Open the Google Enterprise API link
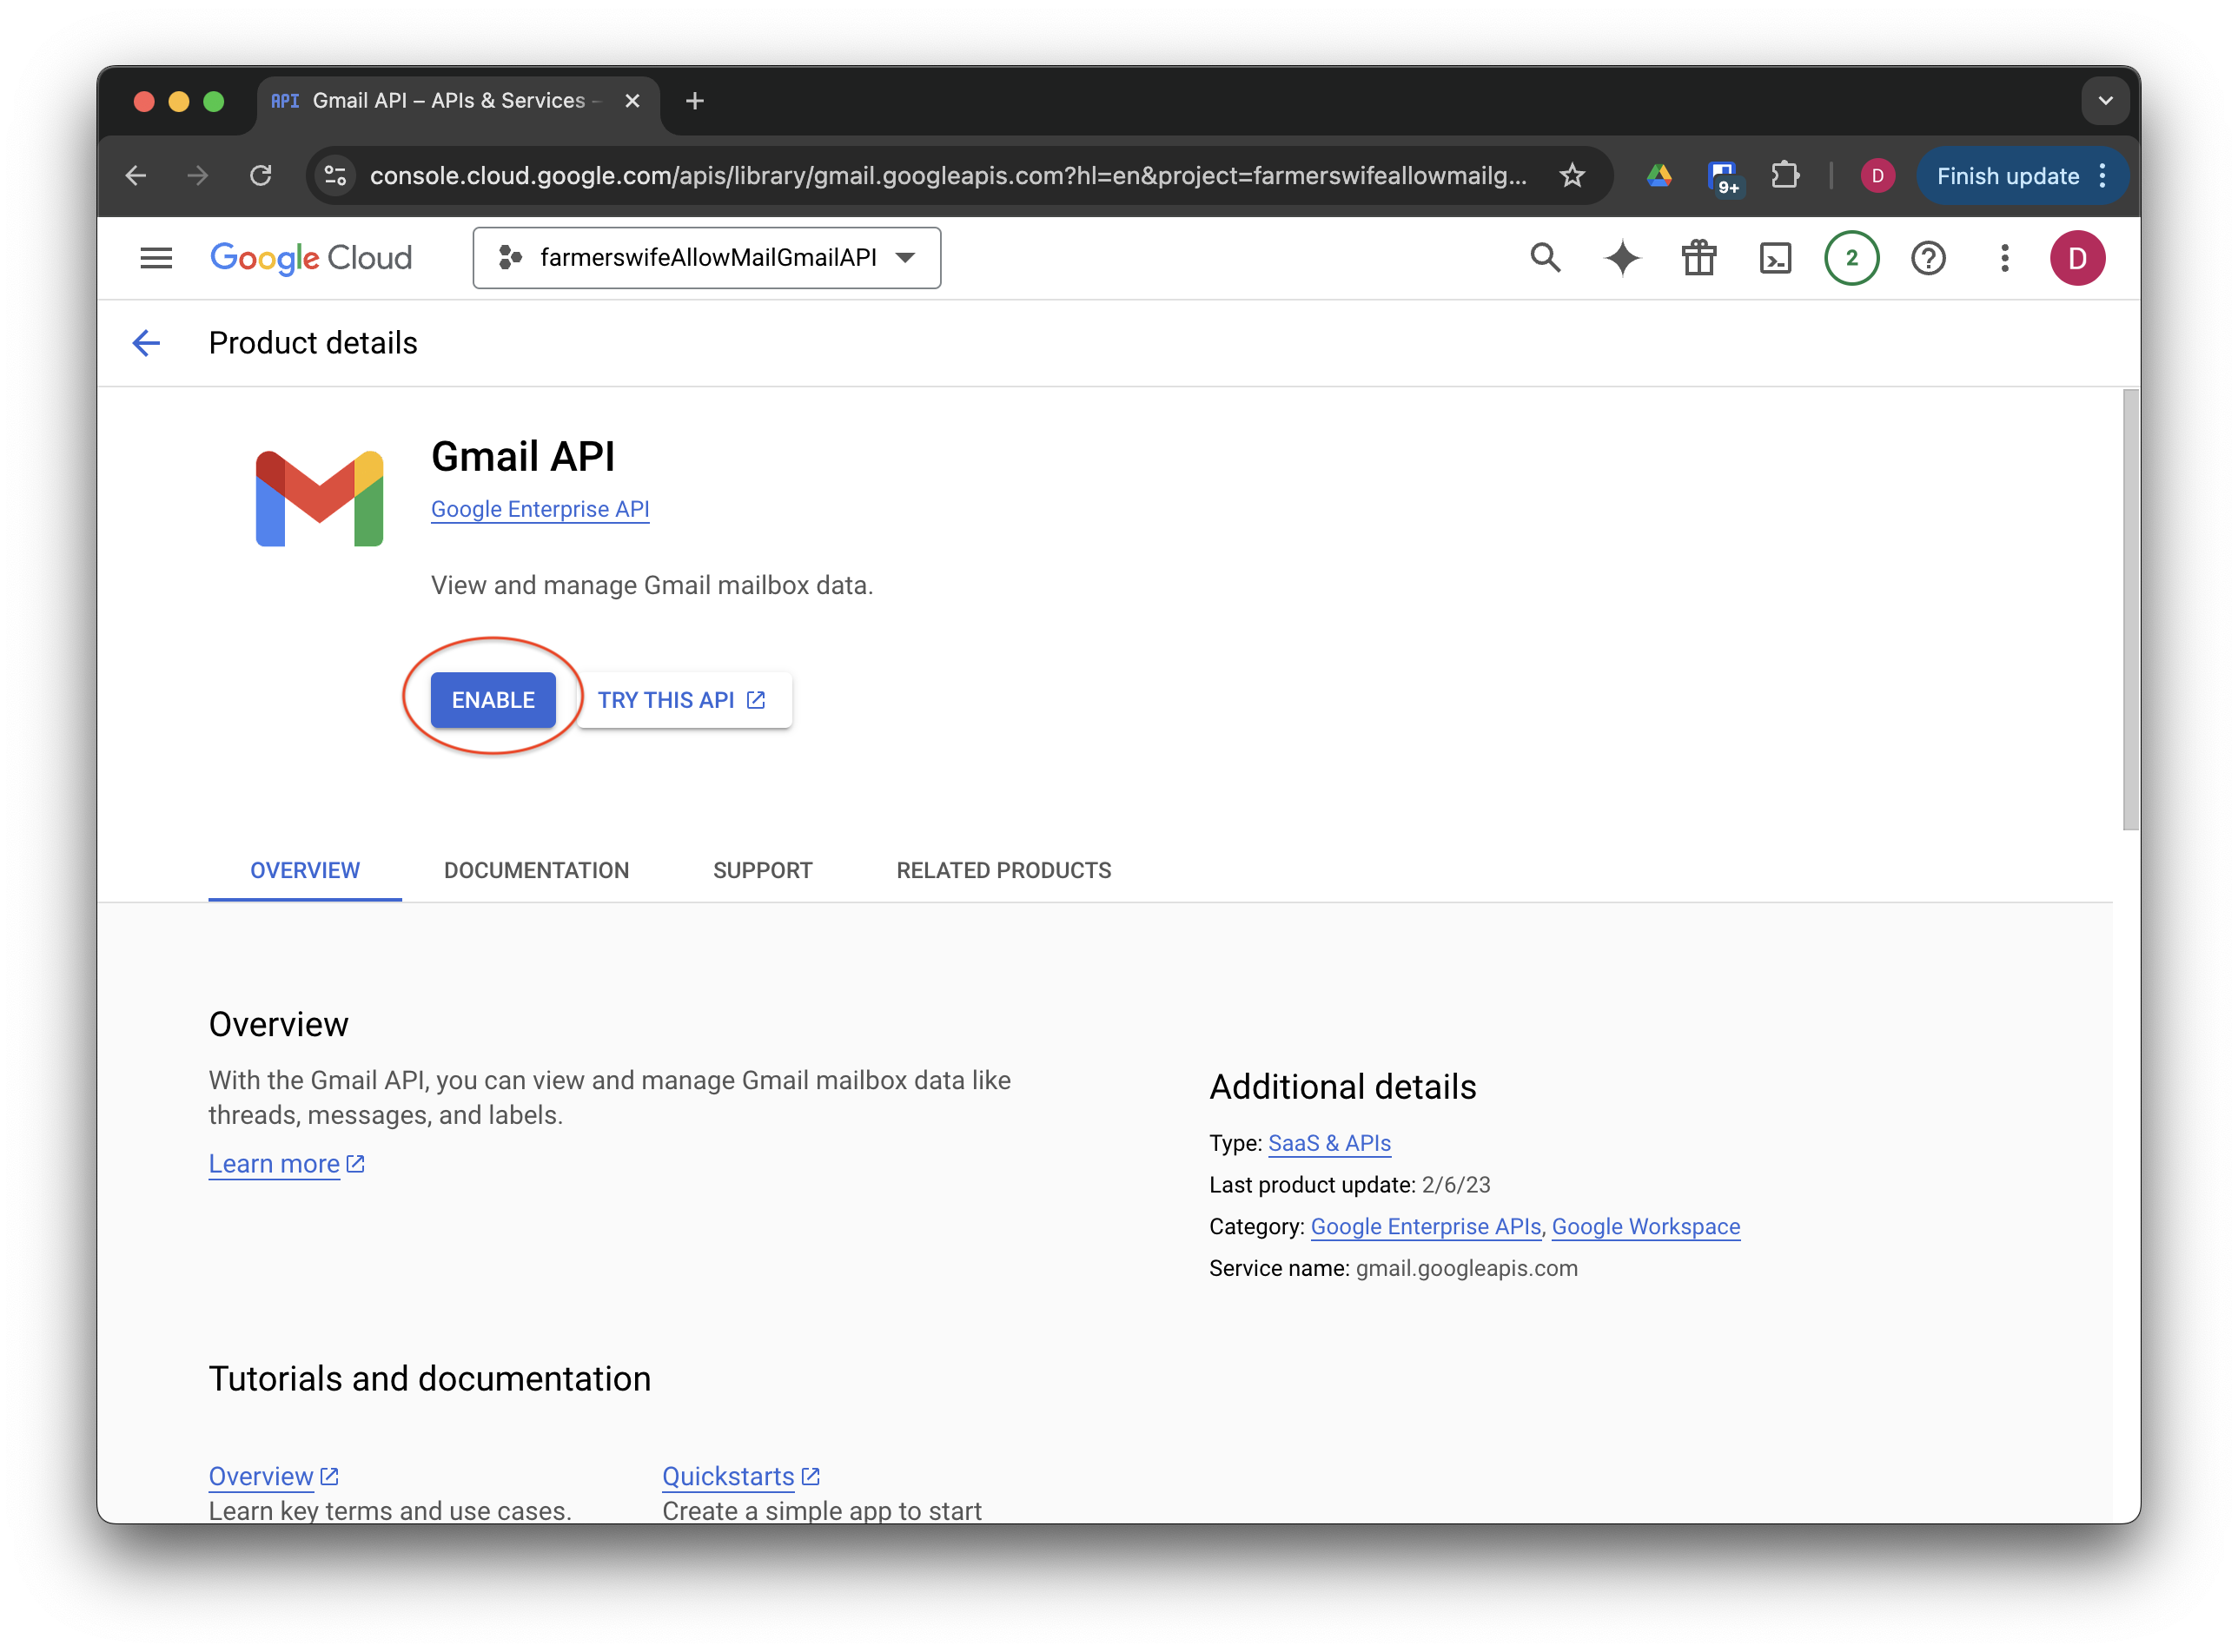The height and width of the screenshot is (1652, 2238). [540, 509]
